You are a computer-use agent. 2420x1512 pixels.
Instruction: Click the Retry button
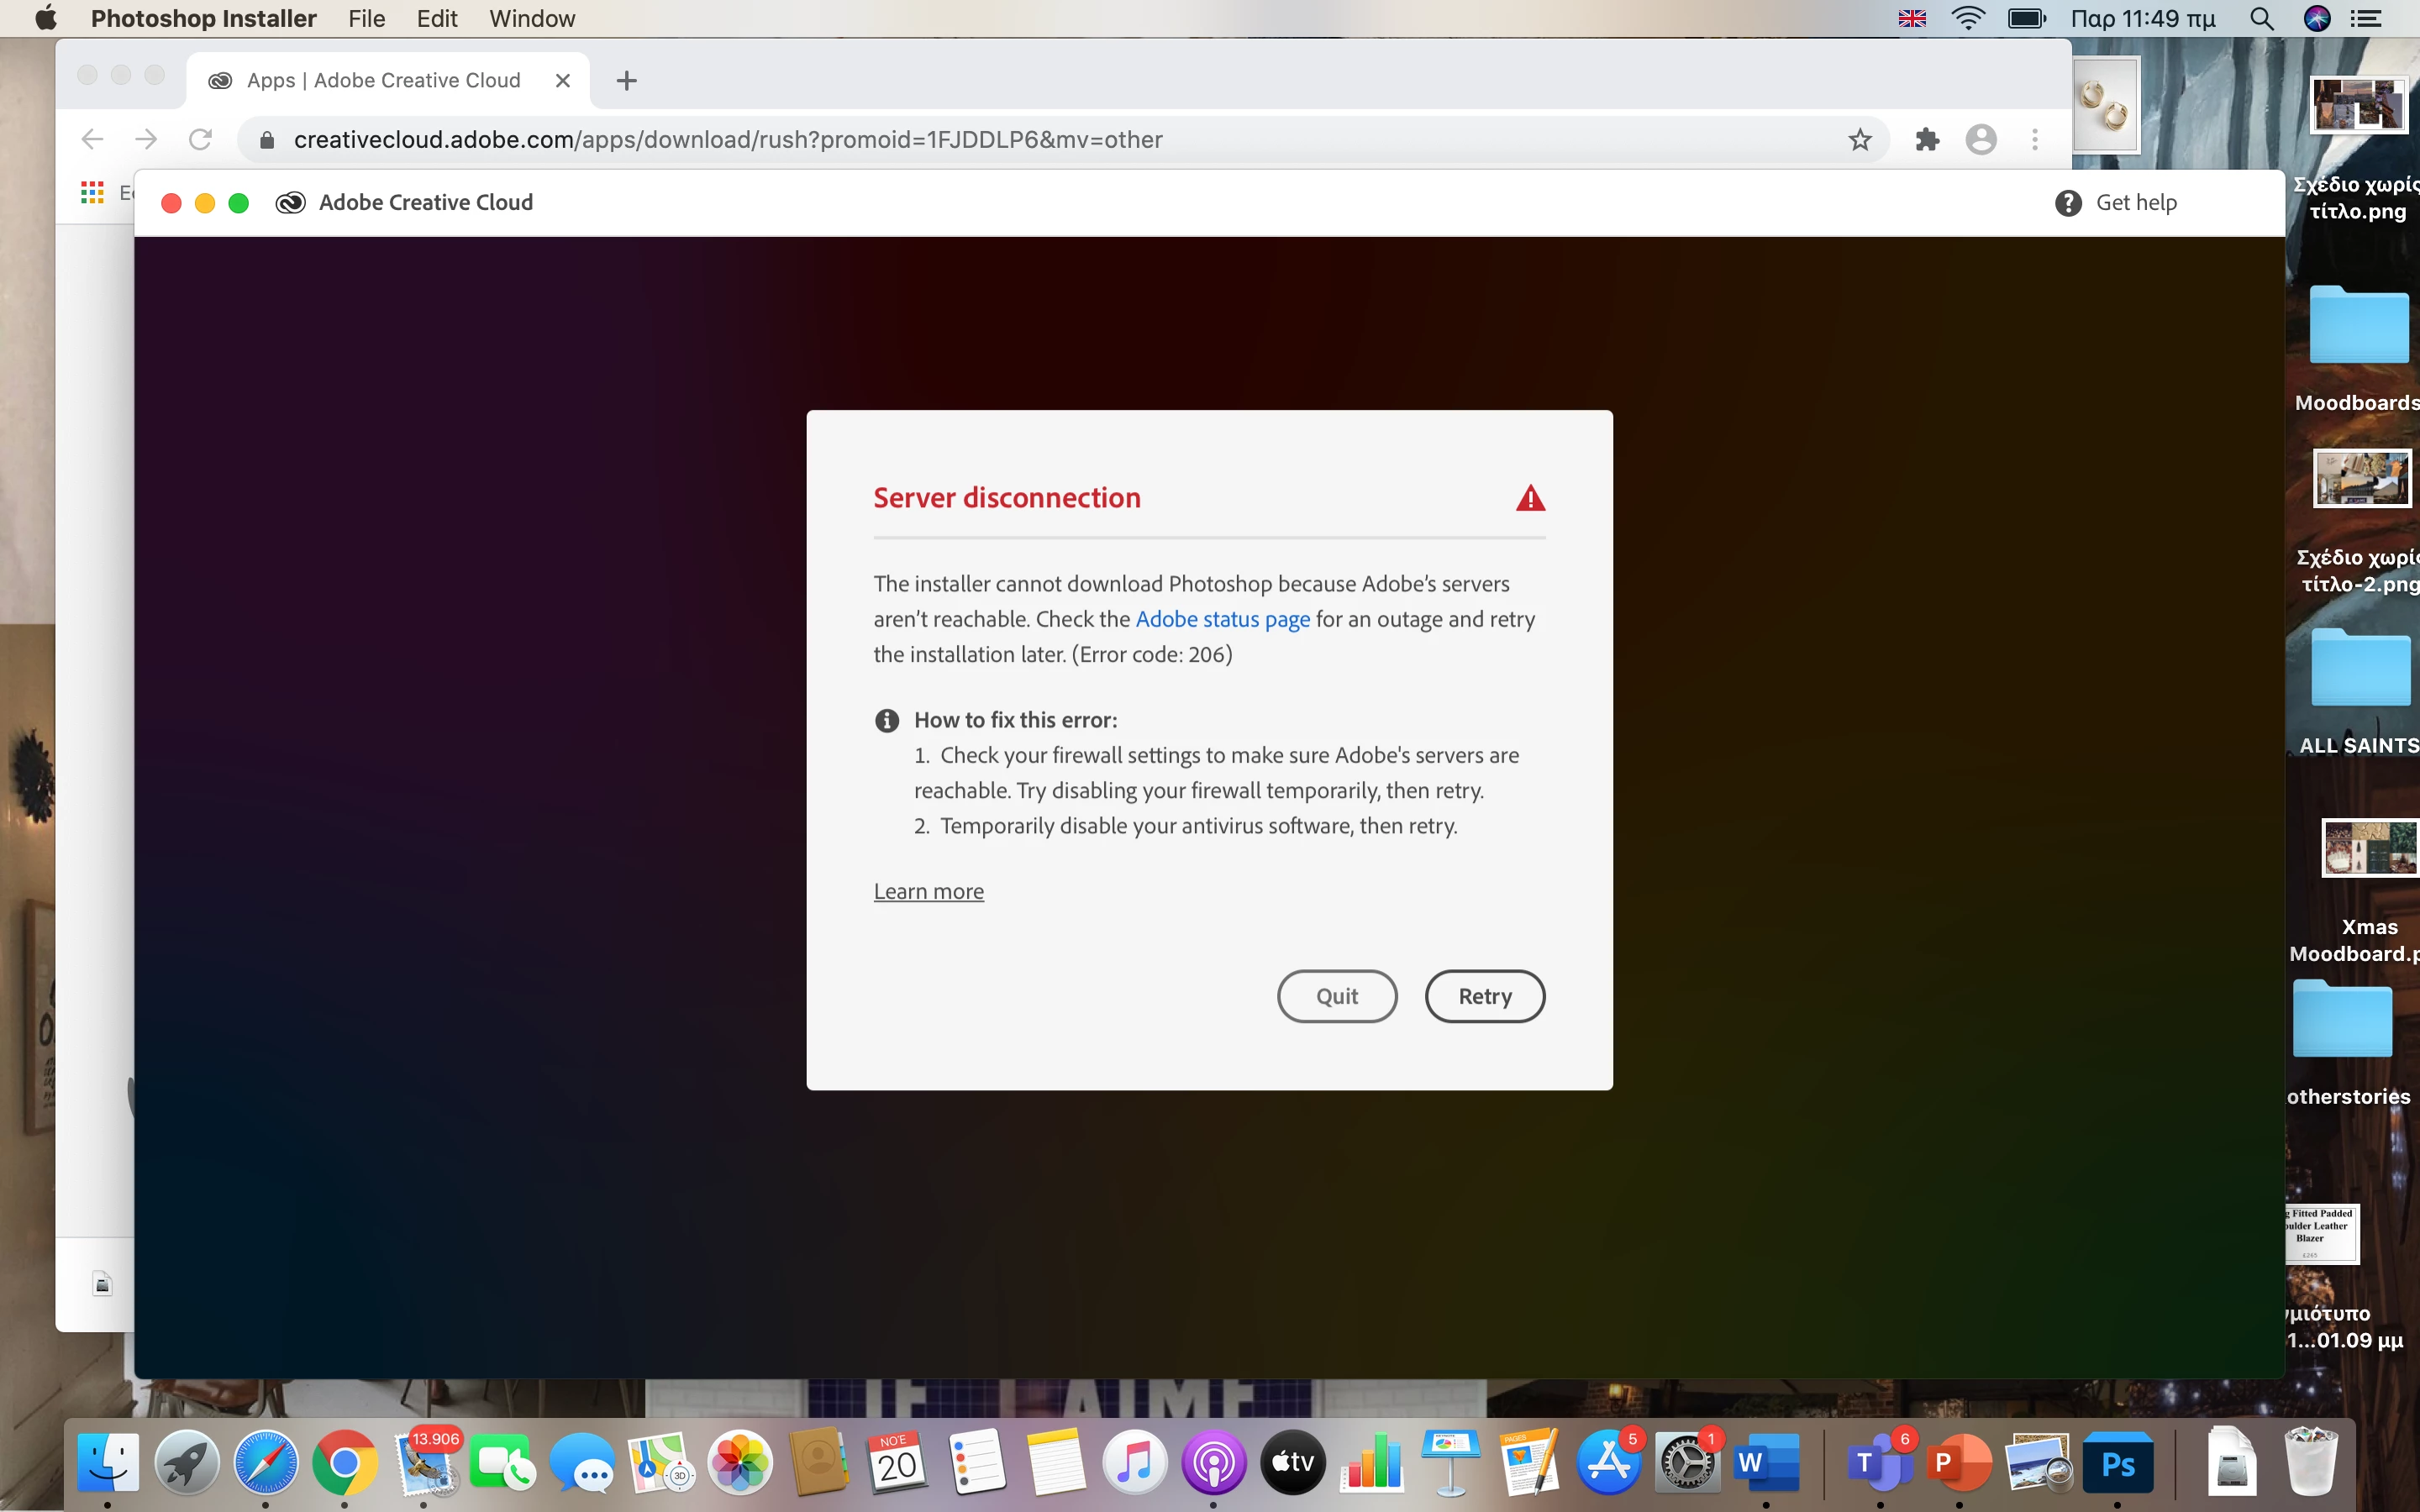click(x=1484, y=996)
